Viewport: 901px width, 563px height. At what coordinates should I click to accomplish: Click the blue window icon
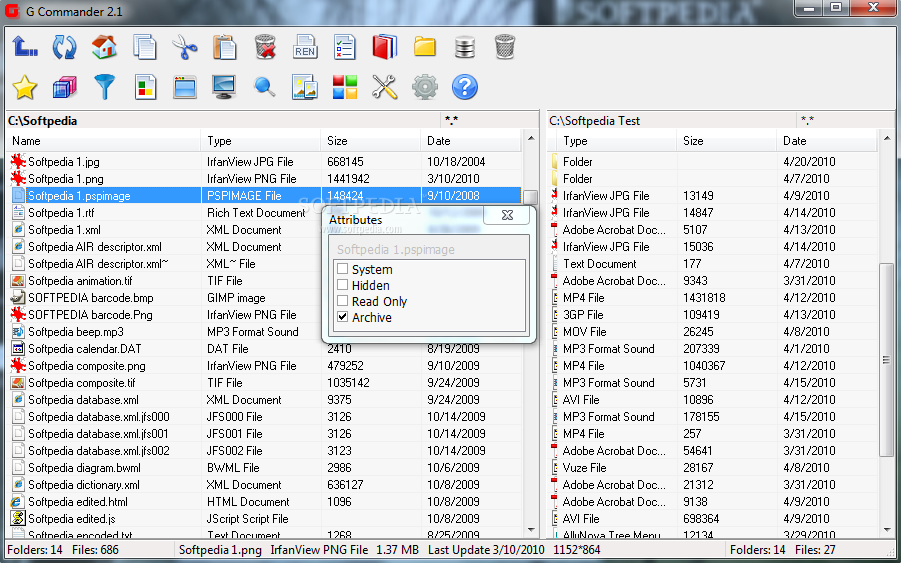(184, 87)
